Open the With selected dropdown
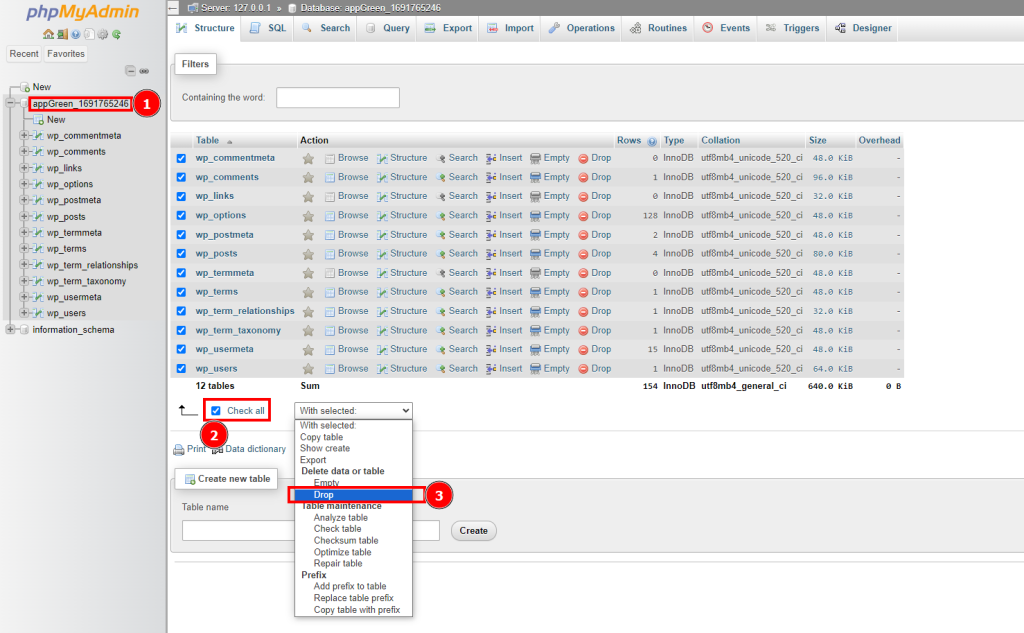Image resolution: width=1024 pixels, height=633 pixels. pos(353,410)
